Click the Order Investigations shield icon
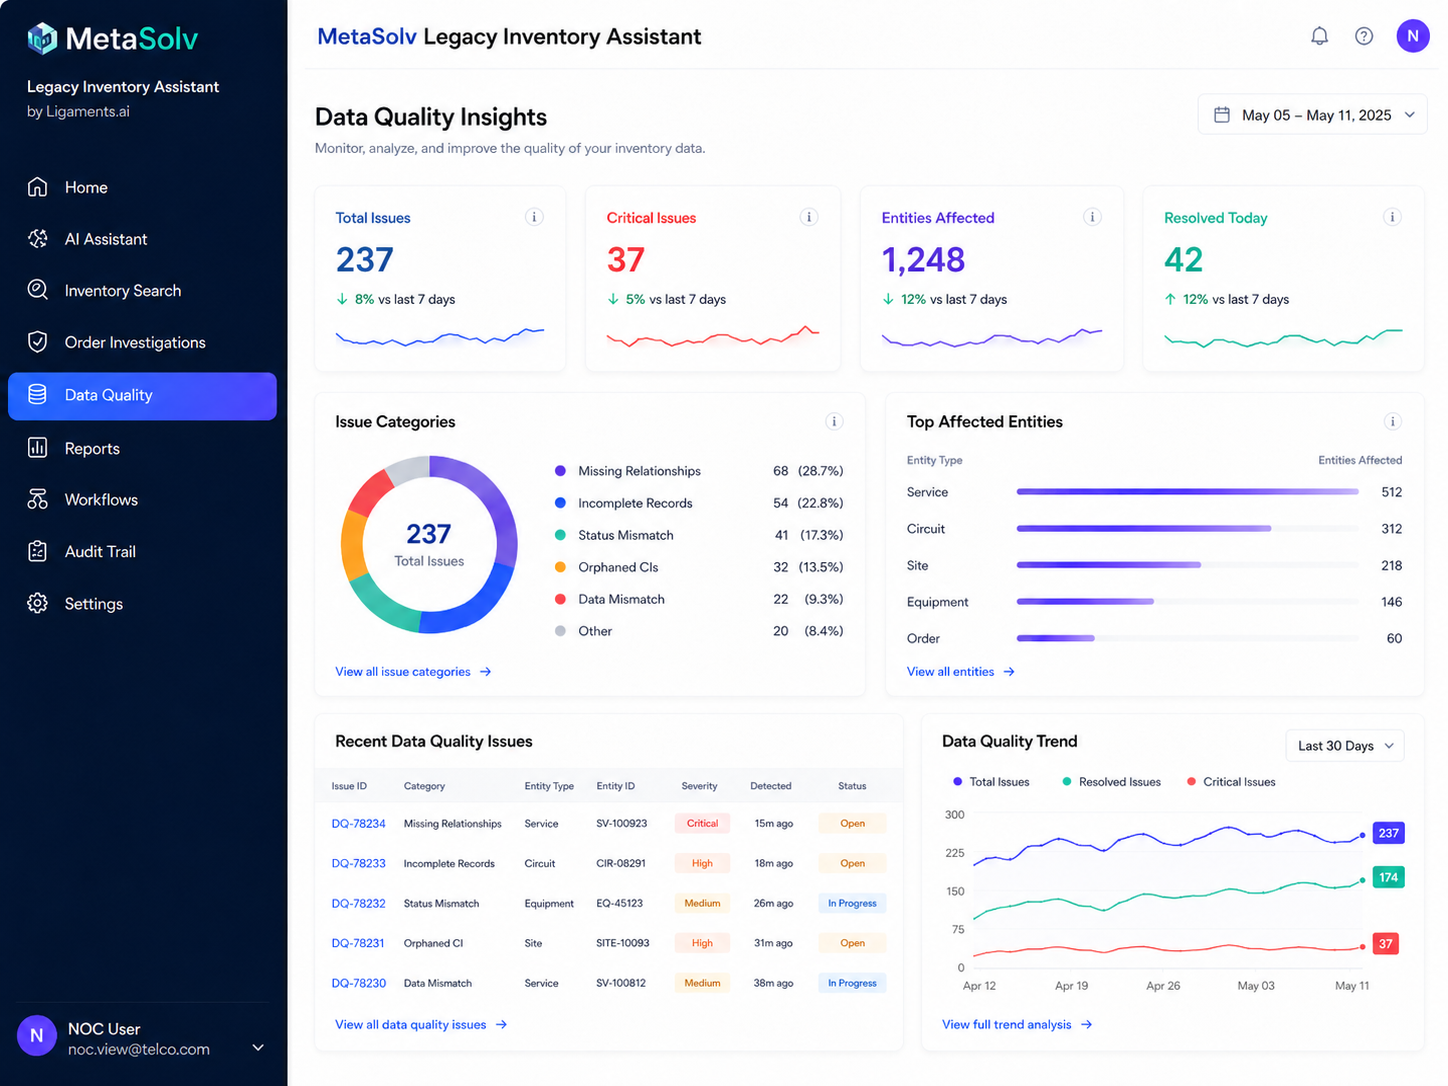 pyautogui.click(x=38, y=342)
